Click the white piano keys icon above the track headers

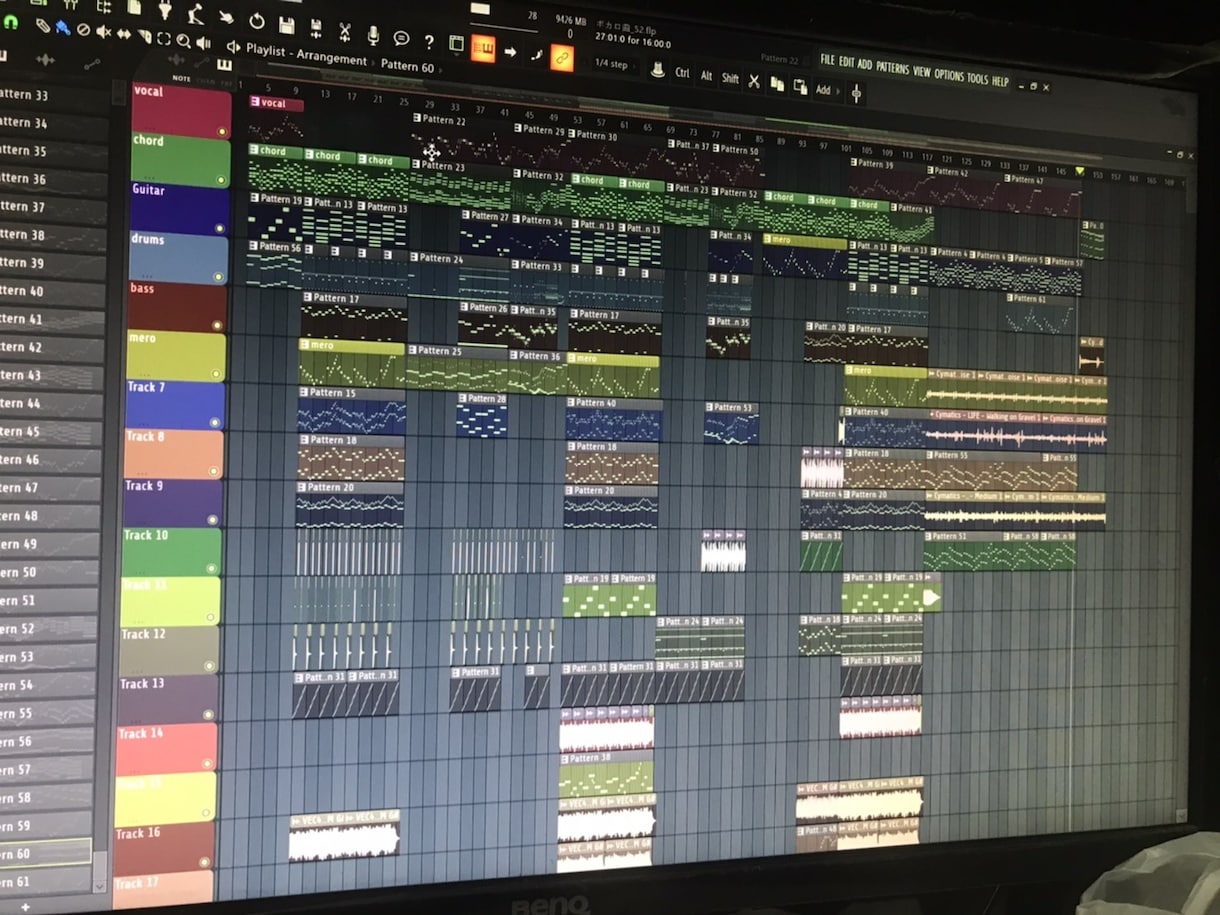pos(224,66)
